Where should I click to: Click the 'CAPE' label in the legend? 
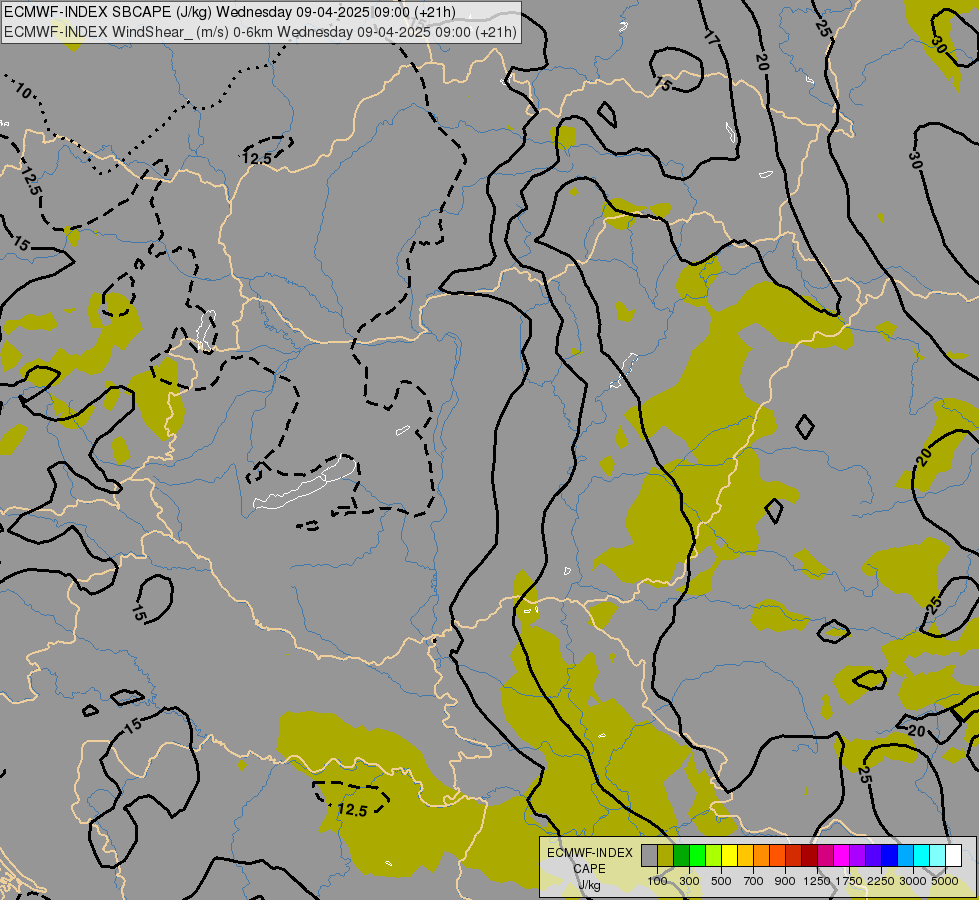[589, 869]
